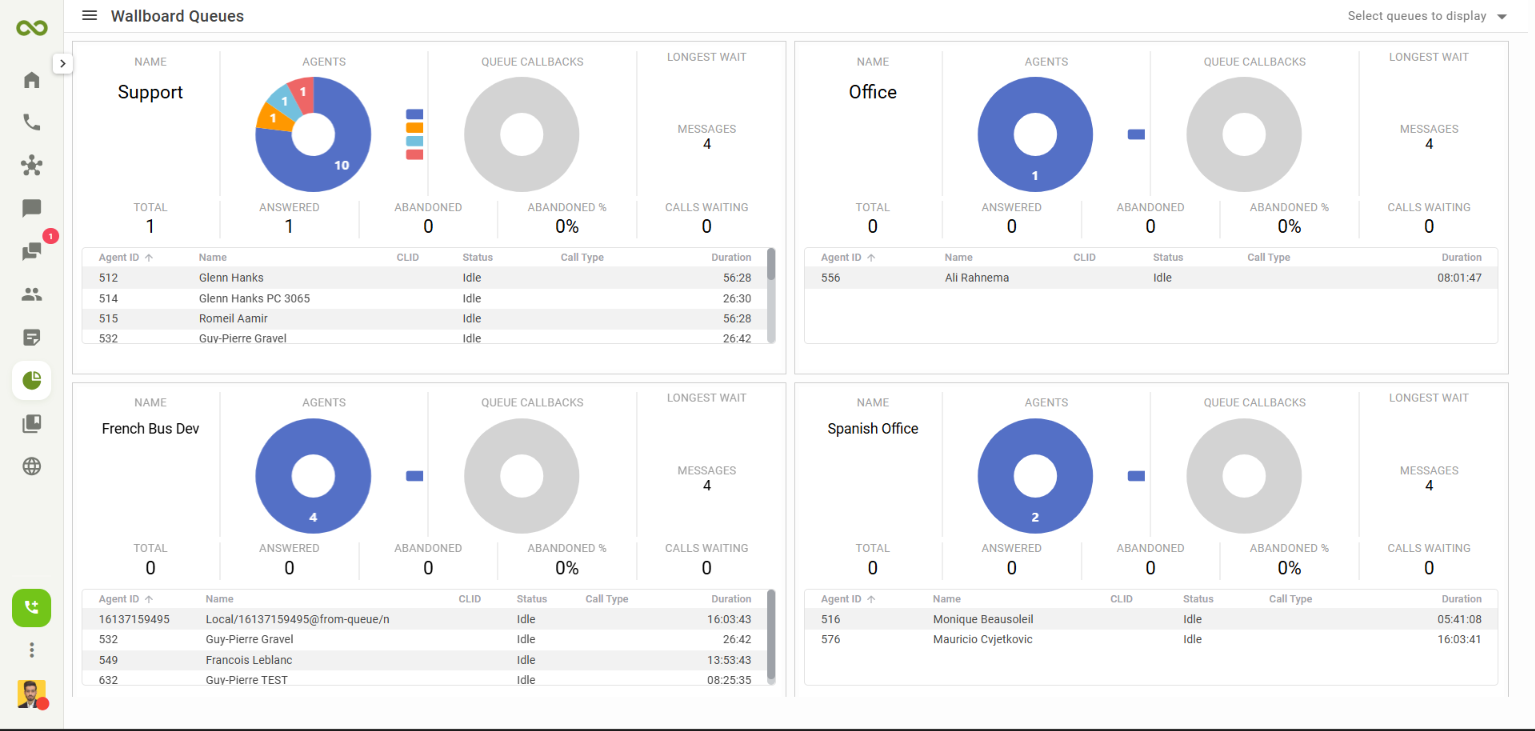Open the globe sidebar icon
The image size is (1535, 731).
32,466
